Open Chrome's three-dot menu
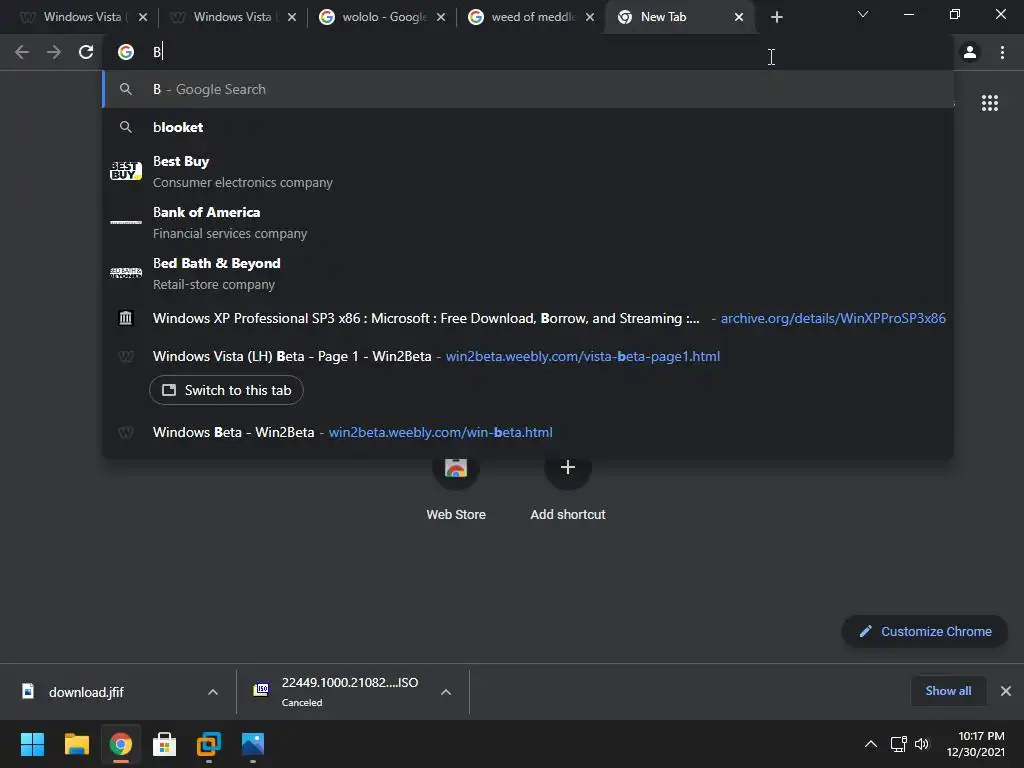Screen dimensions: 1024x768 [1002, 52]
